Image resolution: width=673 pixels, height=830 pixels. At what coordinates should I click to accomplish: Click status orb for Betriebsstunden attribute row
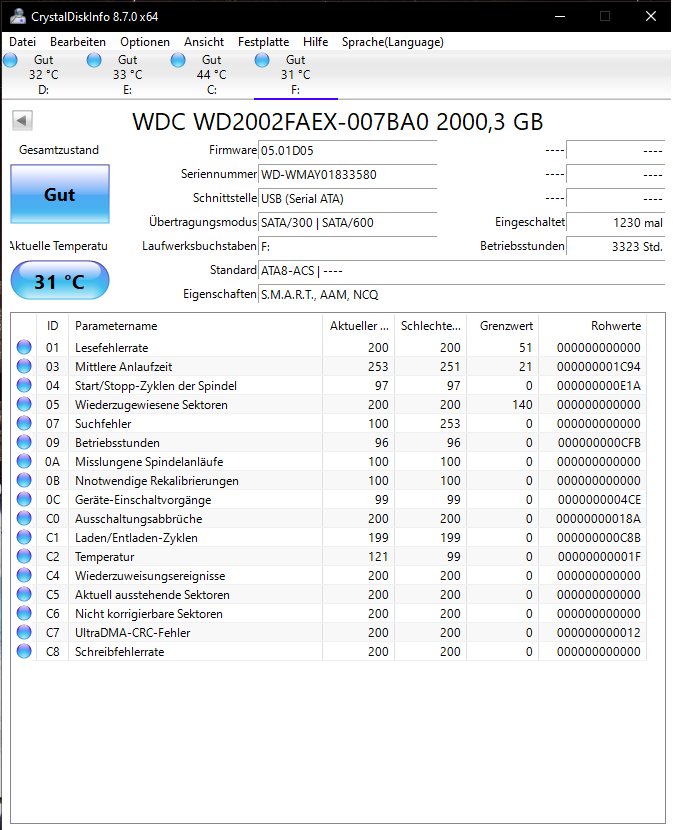tap(24, 443)
